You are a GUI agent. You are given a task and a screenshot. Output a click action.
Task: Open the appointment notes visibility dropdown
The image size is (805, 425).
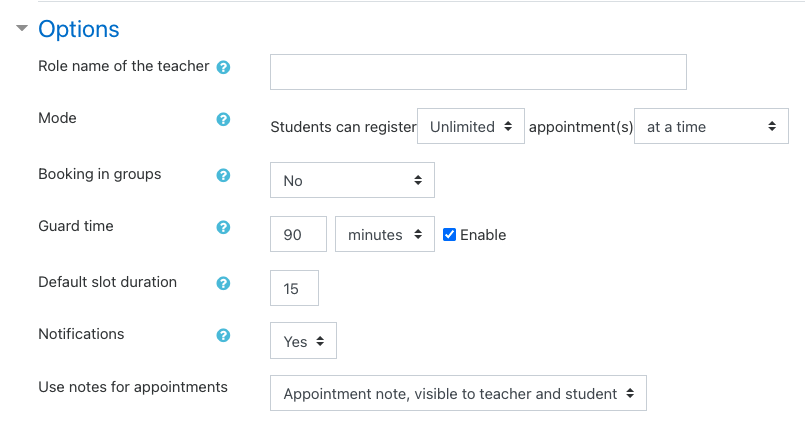coord(458,394)
